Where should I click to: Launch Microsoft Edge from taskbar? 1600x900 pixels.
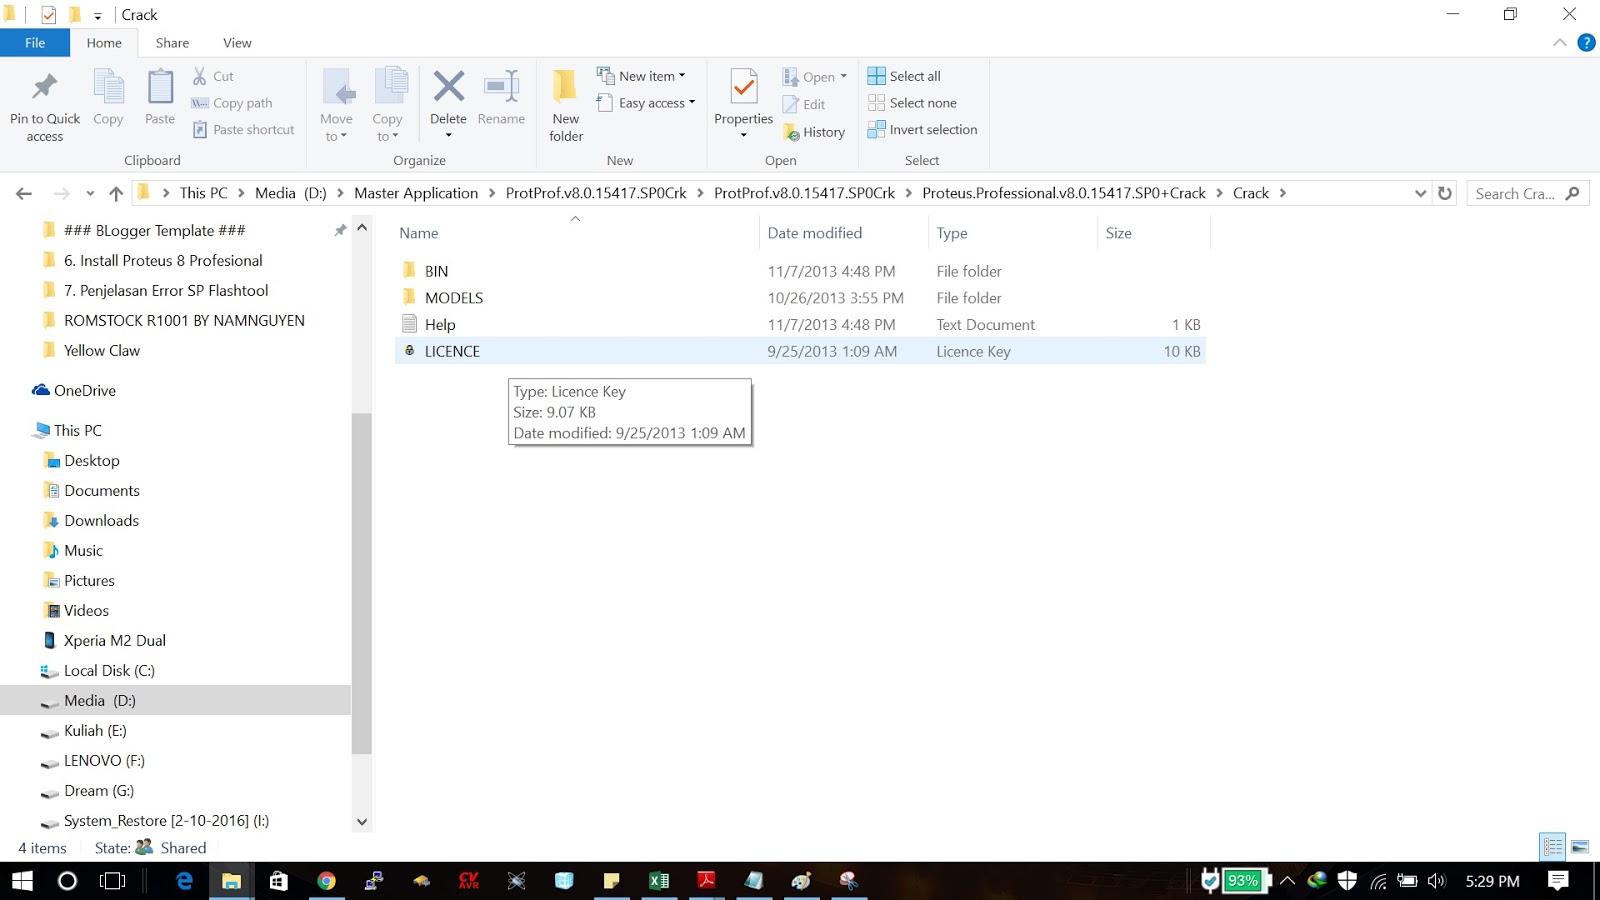tap(185, 881)
